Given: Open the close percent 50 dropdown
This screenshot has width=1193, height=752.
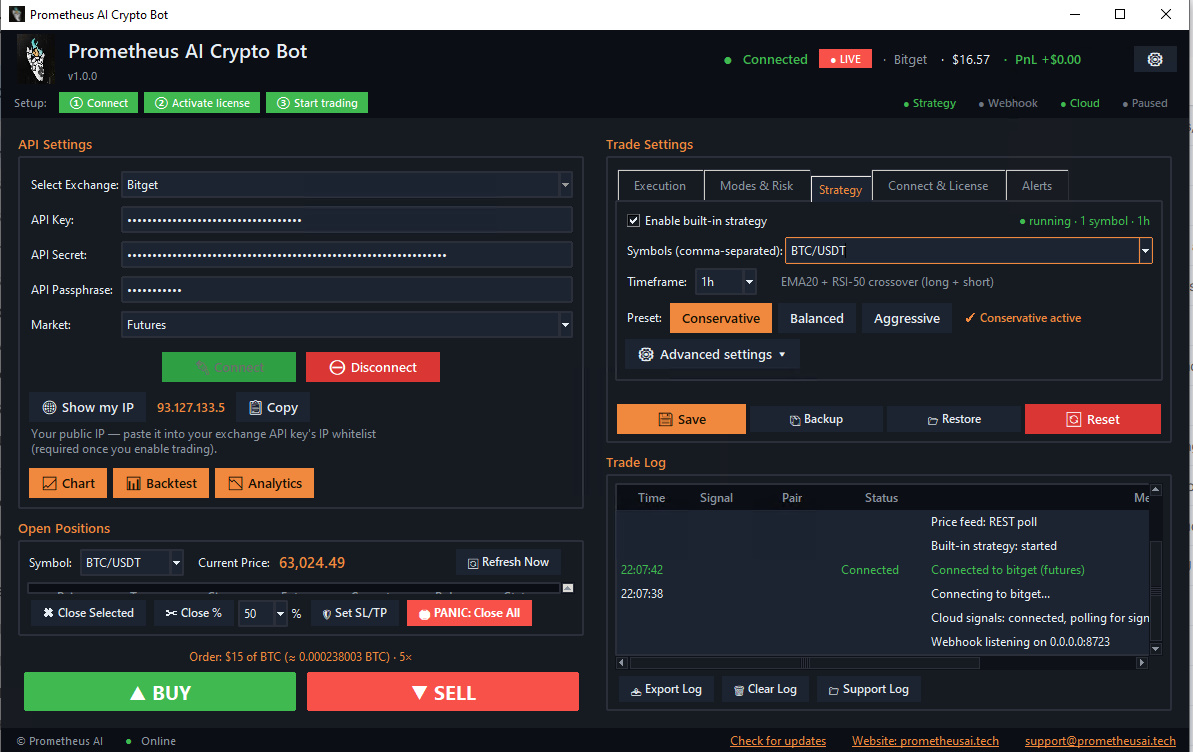Looking at the screenshot, I should coord(281,613).
